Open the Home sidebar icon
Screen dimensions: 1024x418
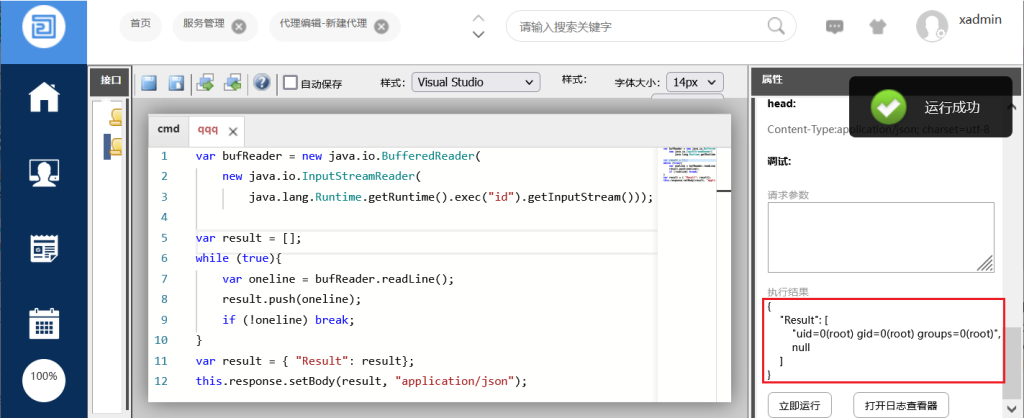tap(44, 97)
